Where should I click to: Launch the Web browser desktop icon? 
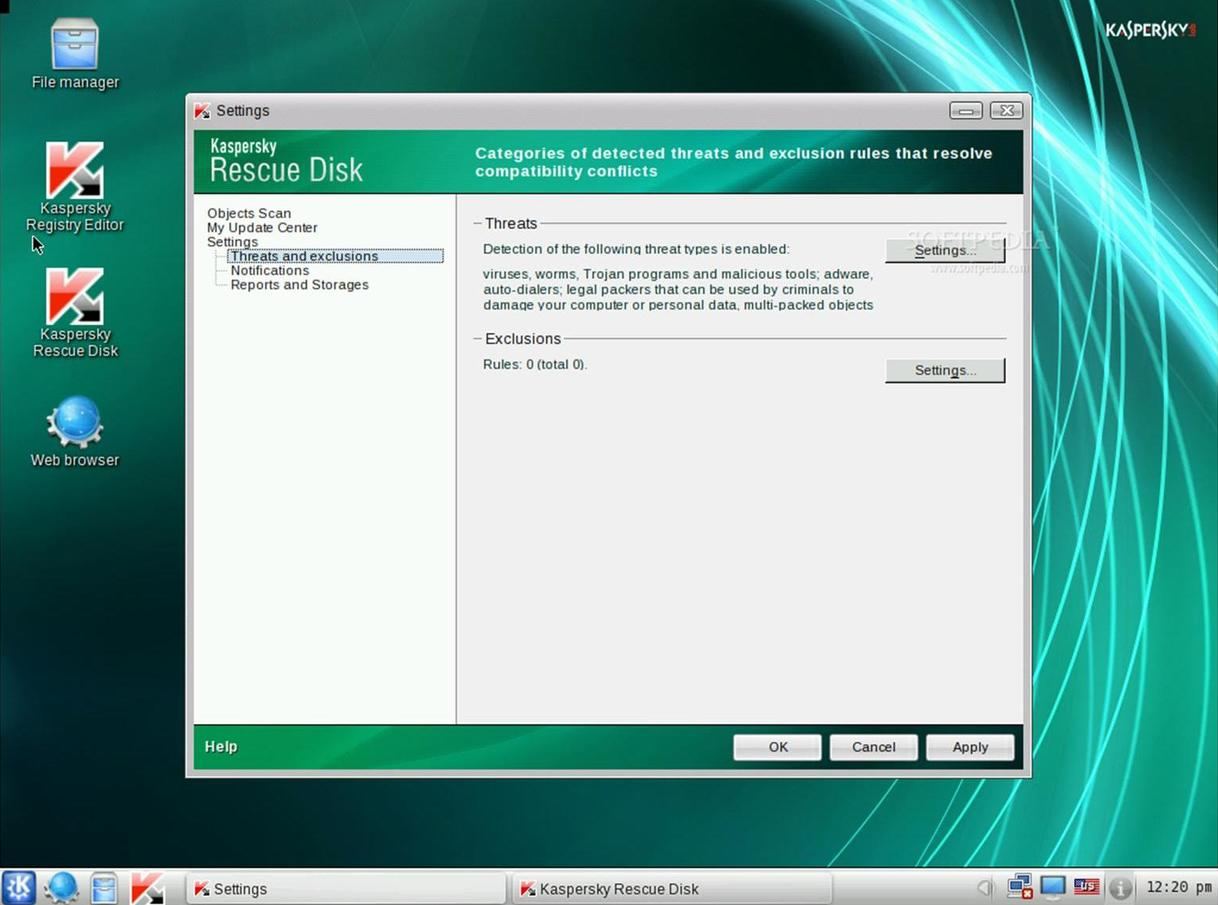pos(75,432)
